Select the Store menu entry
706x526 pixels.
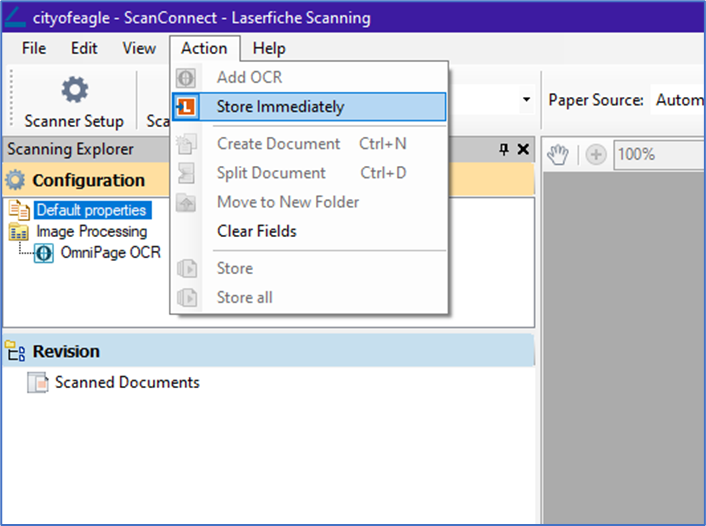pos(309,269)
